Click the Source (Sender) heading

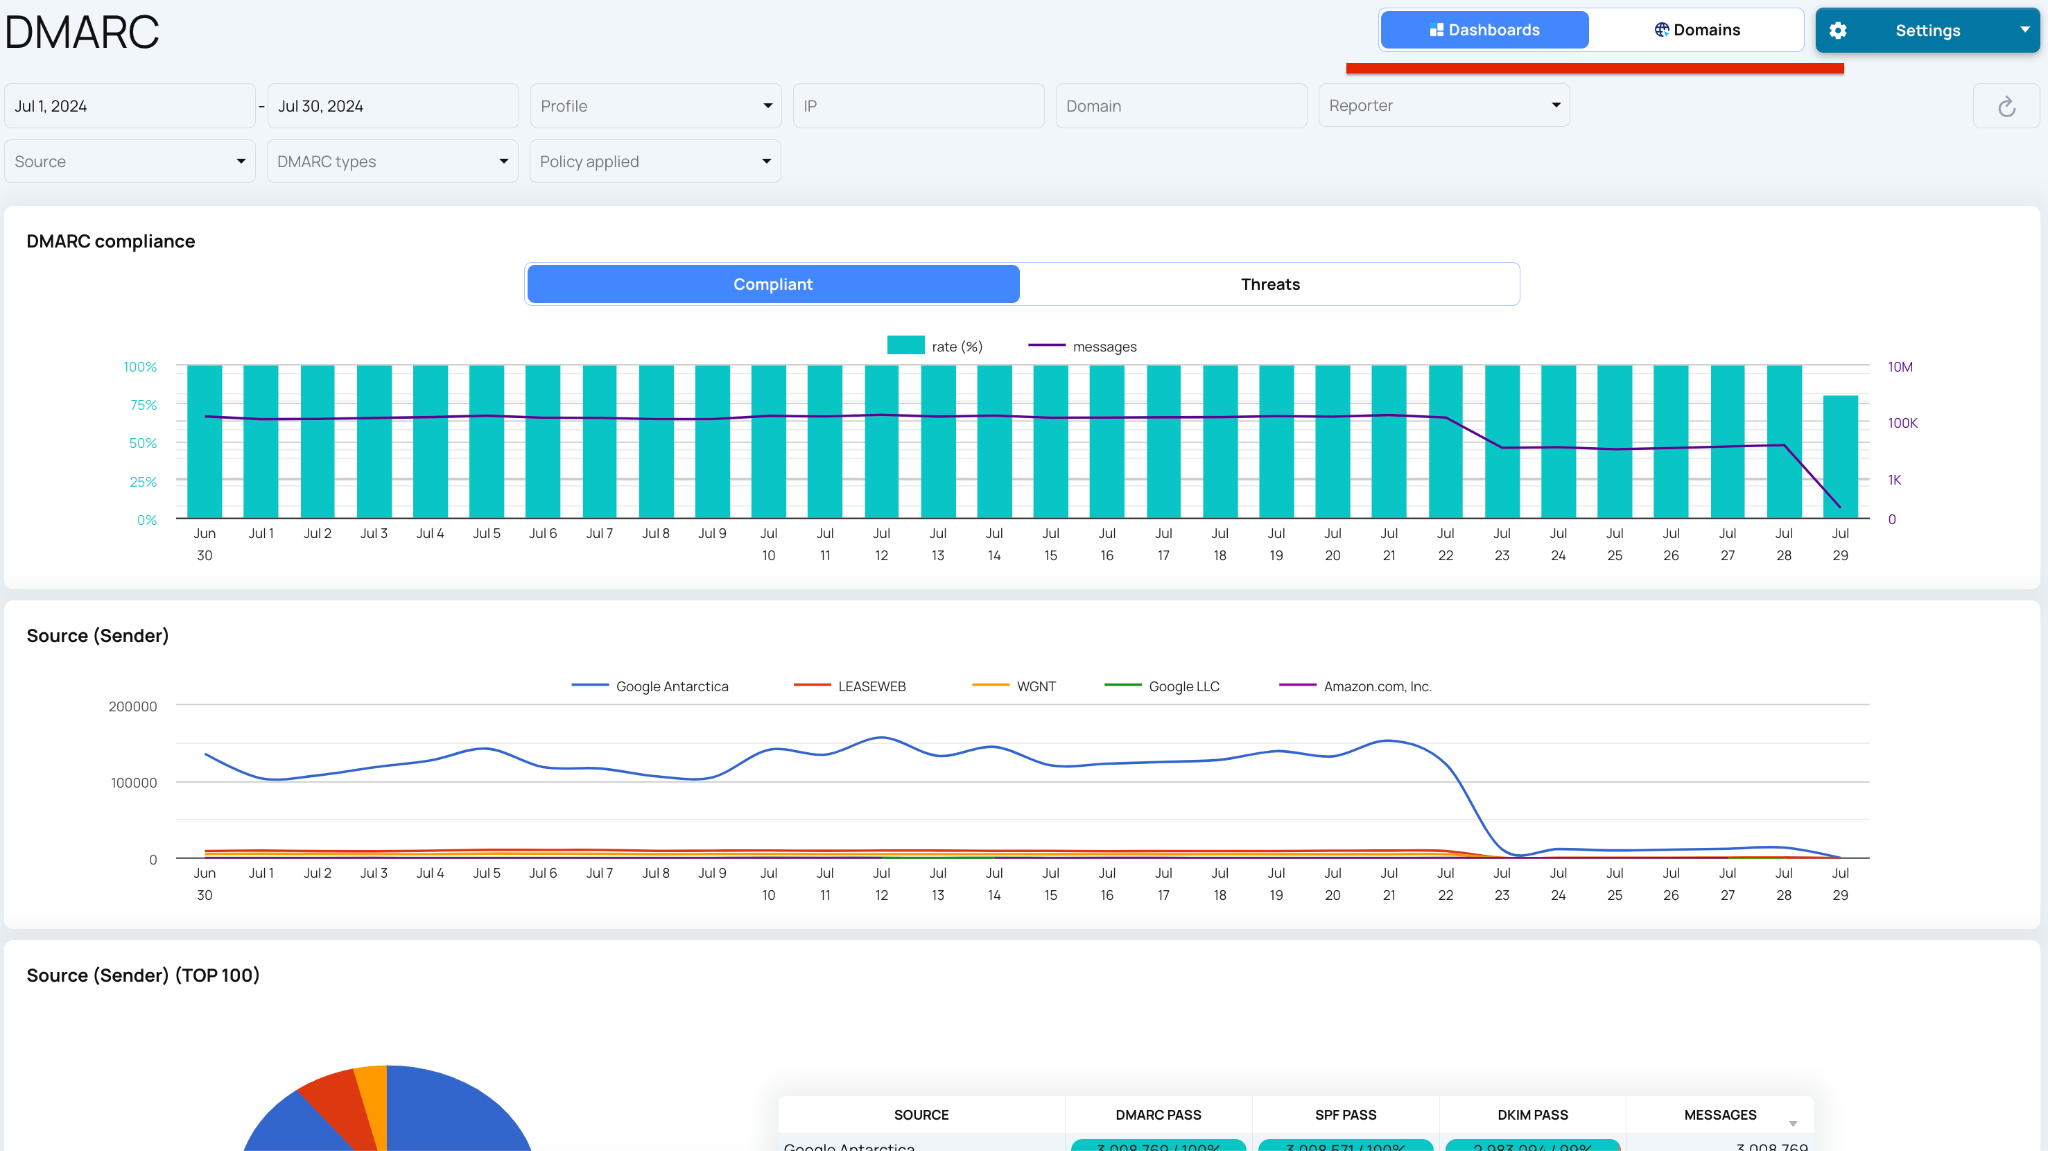pos(98,636)
